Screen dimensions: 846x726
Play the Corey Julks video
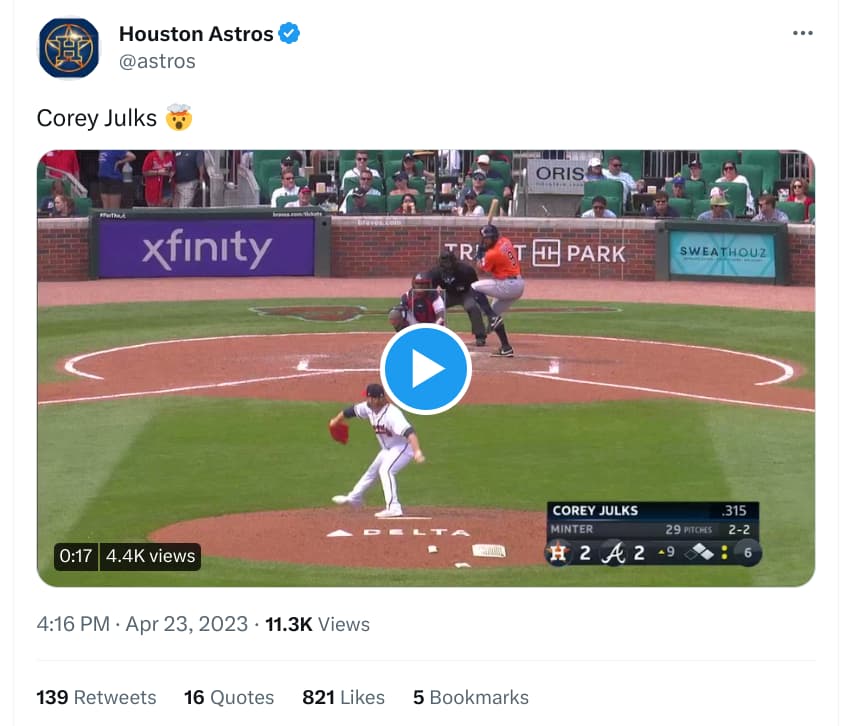(x=426, y=369)
